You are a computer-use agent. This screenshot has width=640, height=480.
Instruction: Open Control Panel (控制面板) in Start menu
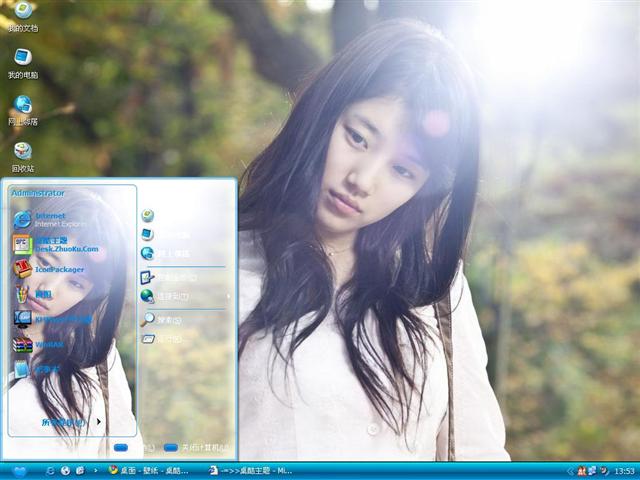pyautogui.click(x=175, y=277)
